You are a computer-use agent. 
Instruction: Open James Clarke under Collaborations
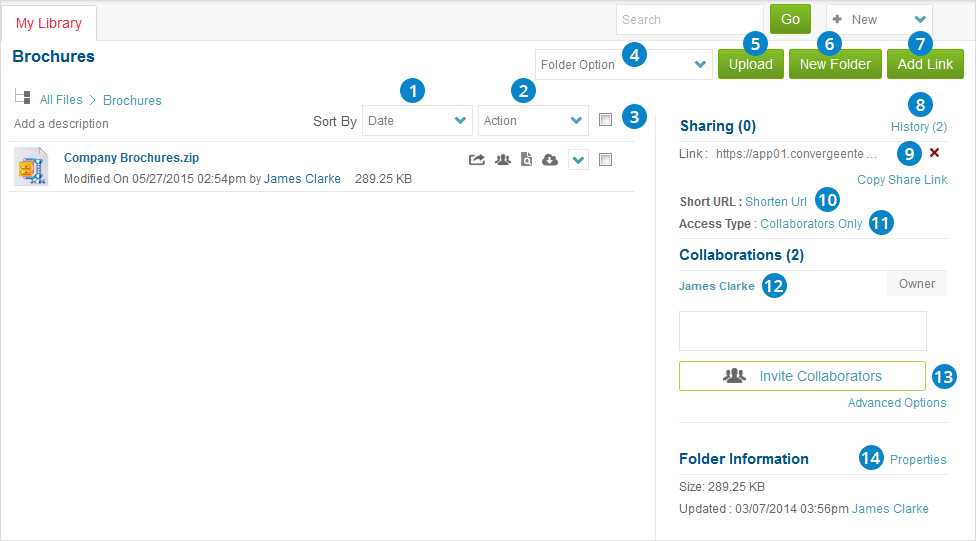[716, 286]
